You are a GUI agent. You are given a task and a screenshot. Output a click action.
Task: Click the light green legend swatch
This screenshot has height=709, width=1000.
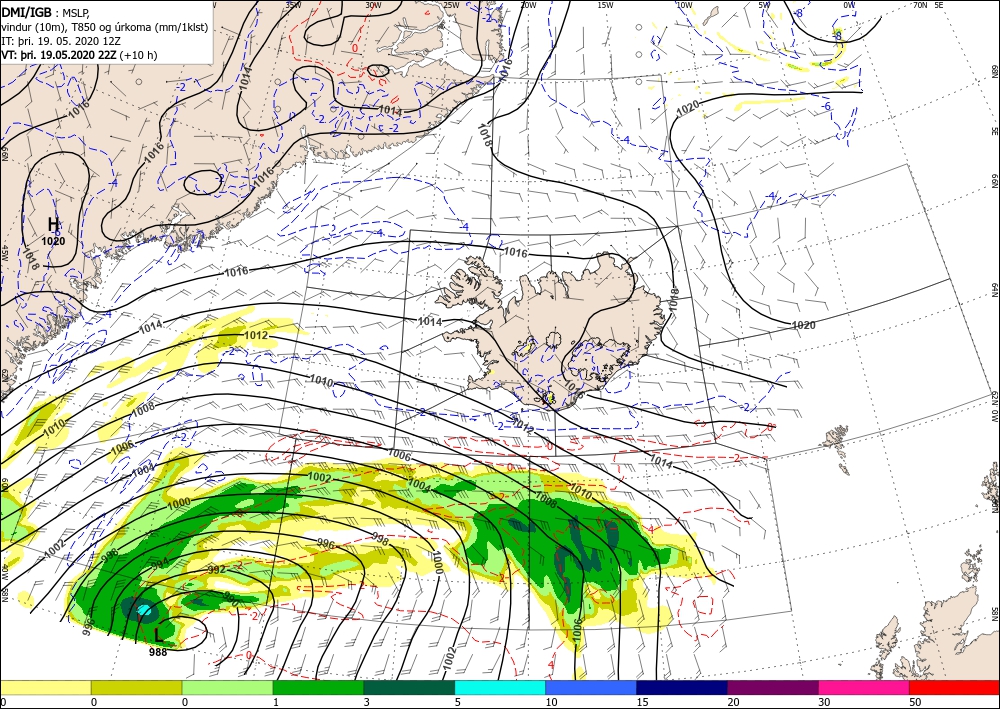(227, 687)
